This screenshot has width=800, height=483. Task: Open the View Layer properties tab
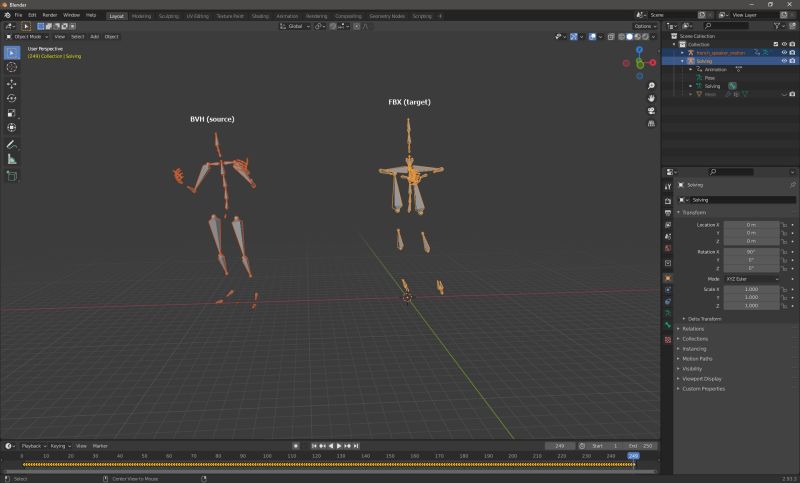point(668,225)
